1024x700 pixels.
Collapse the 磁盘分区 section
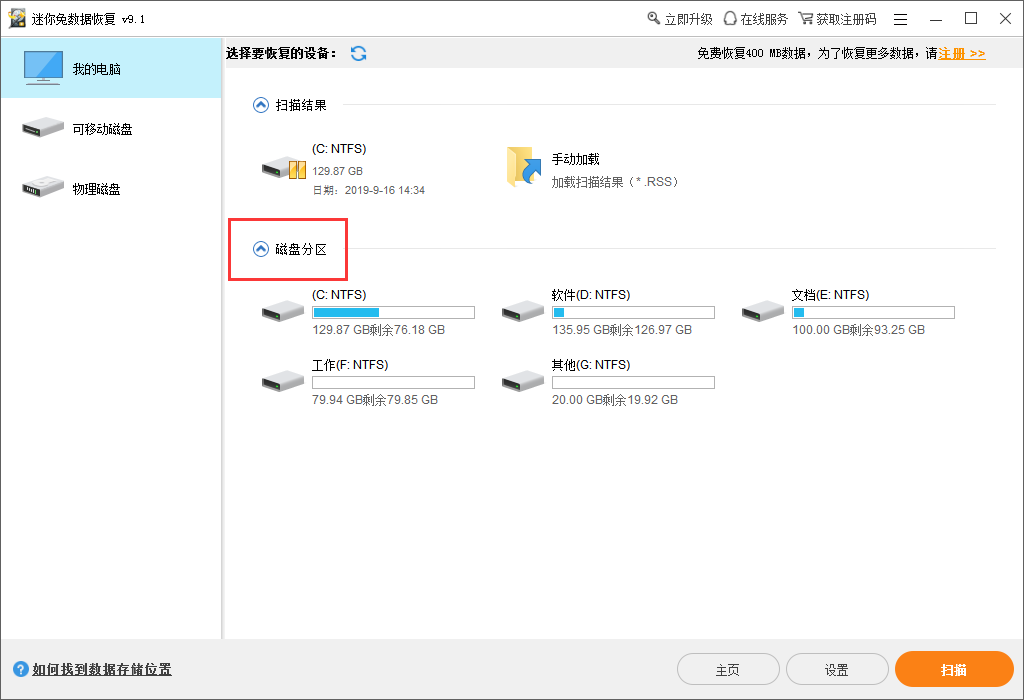(x=261, y=249)
